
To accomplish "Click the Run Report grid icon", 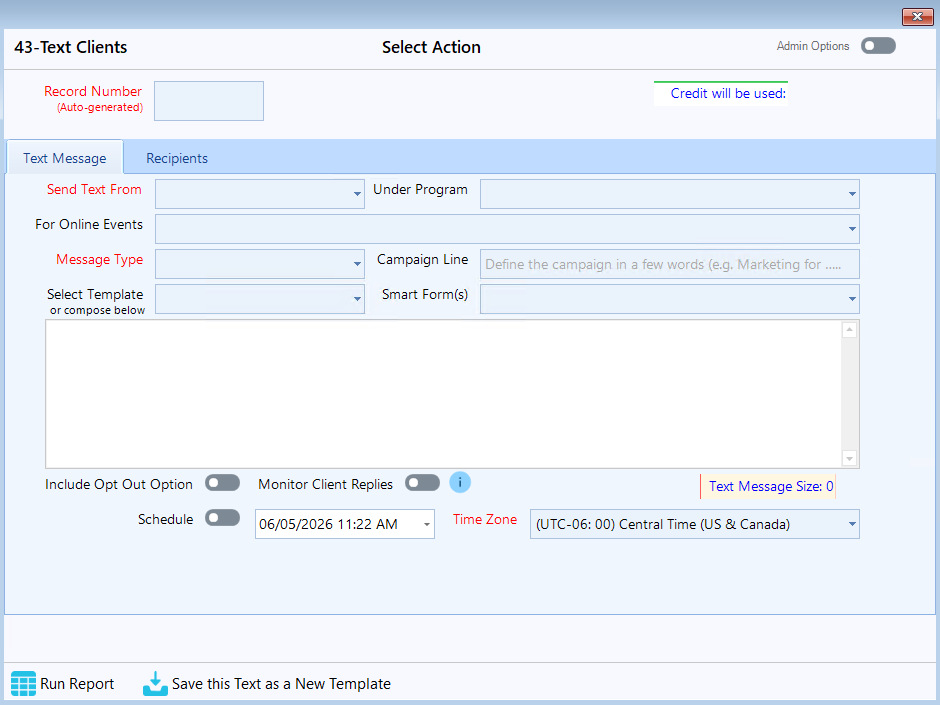I will 23,683.
